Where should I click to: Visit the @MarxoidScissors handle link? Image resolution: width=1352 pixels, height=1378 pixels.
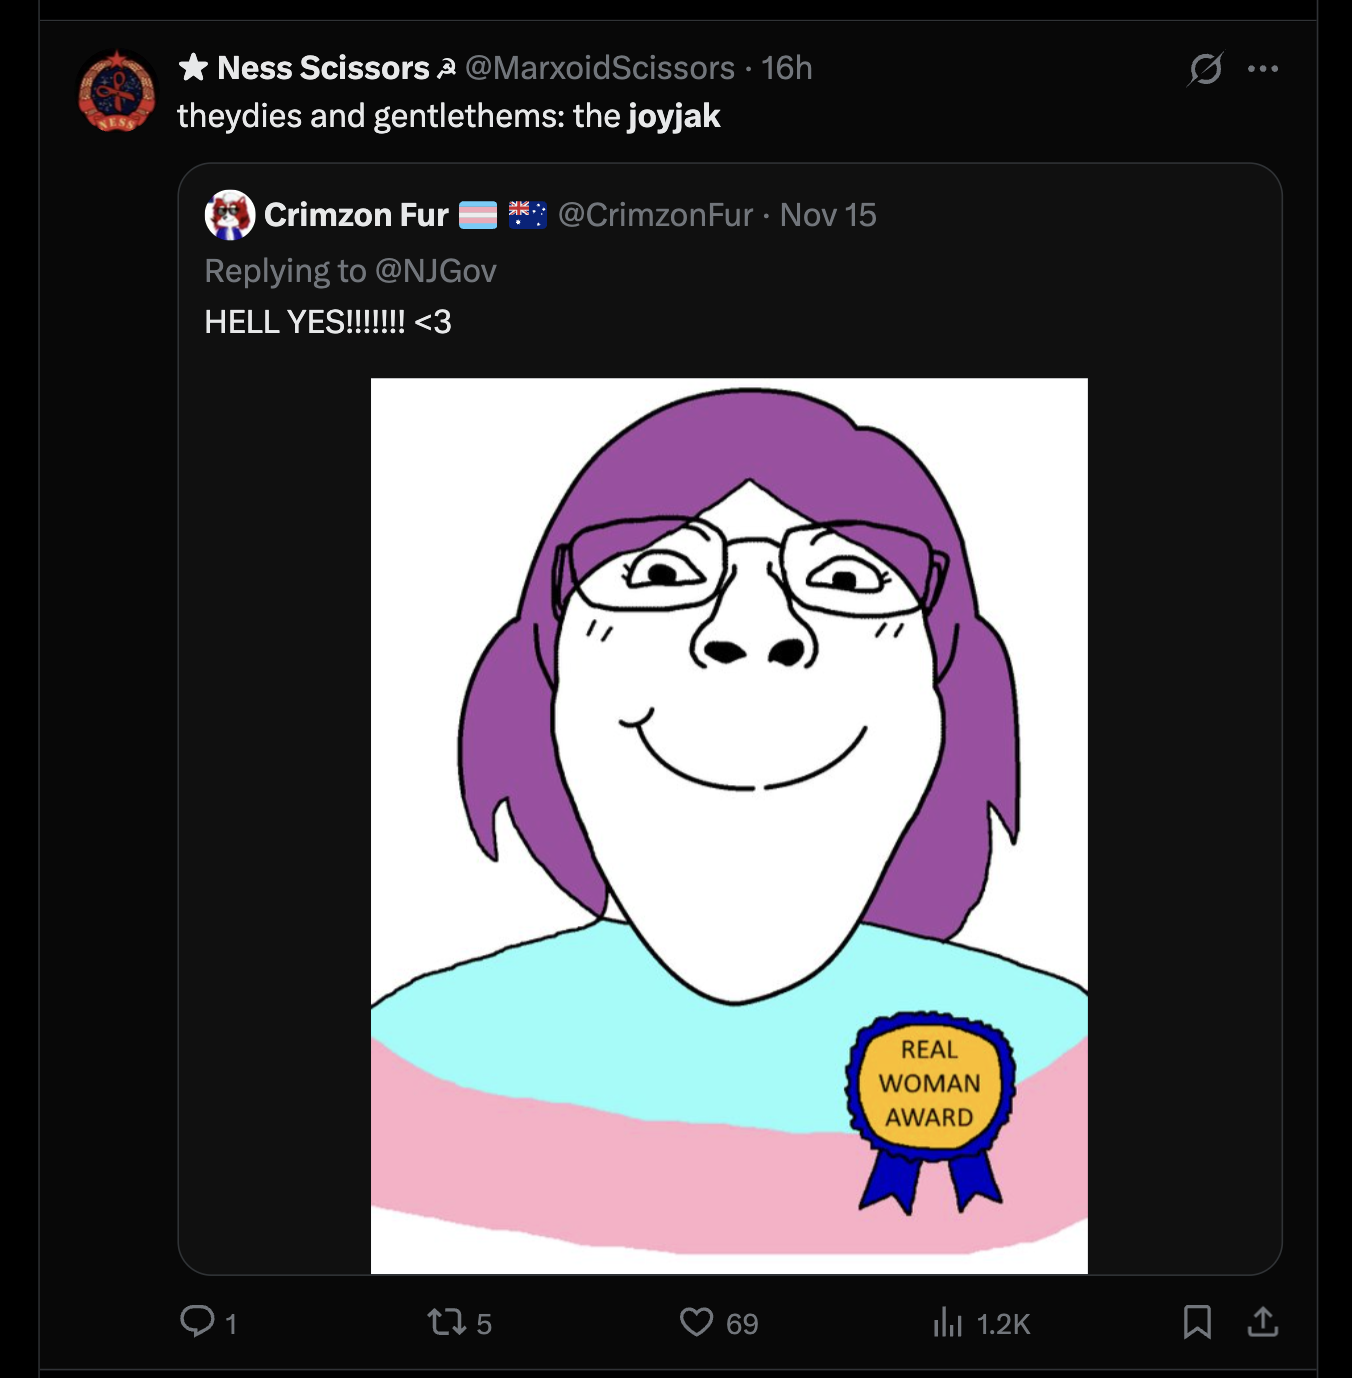(x=600, y=68)
